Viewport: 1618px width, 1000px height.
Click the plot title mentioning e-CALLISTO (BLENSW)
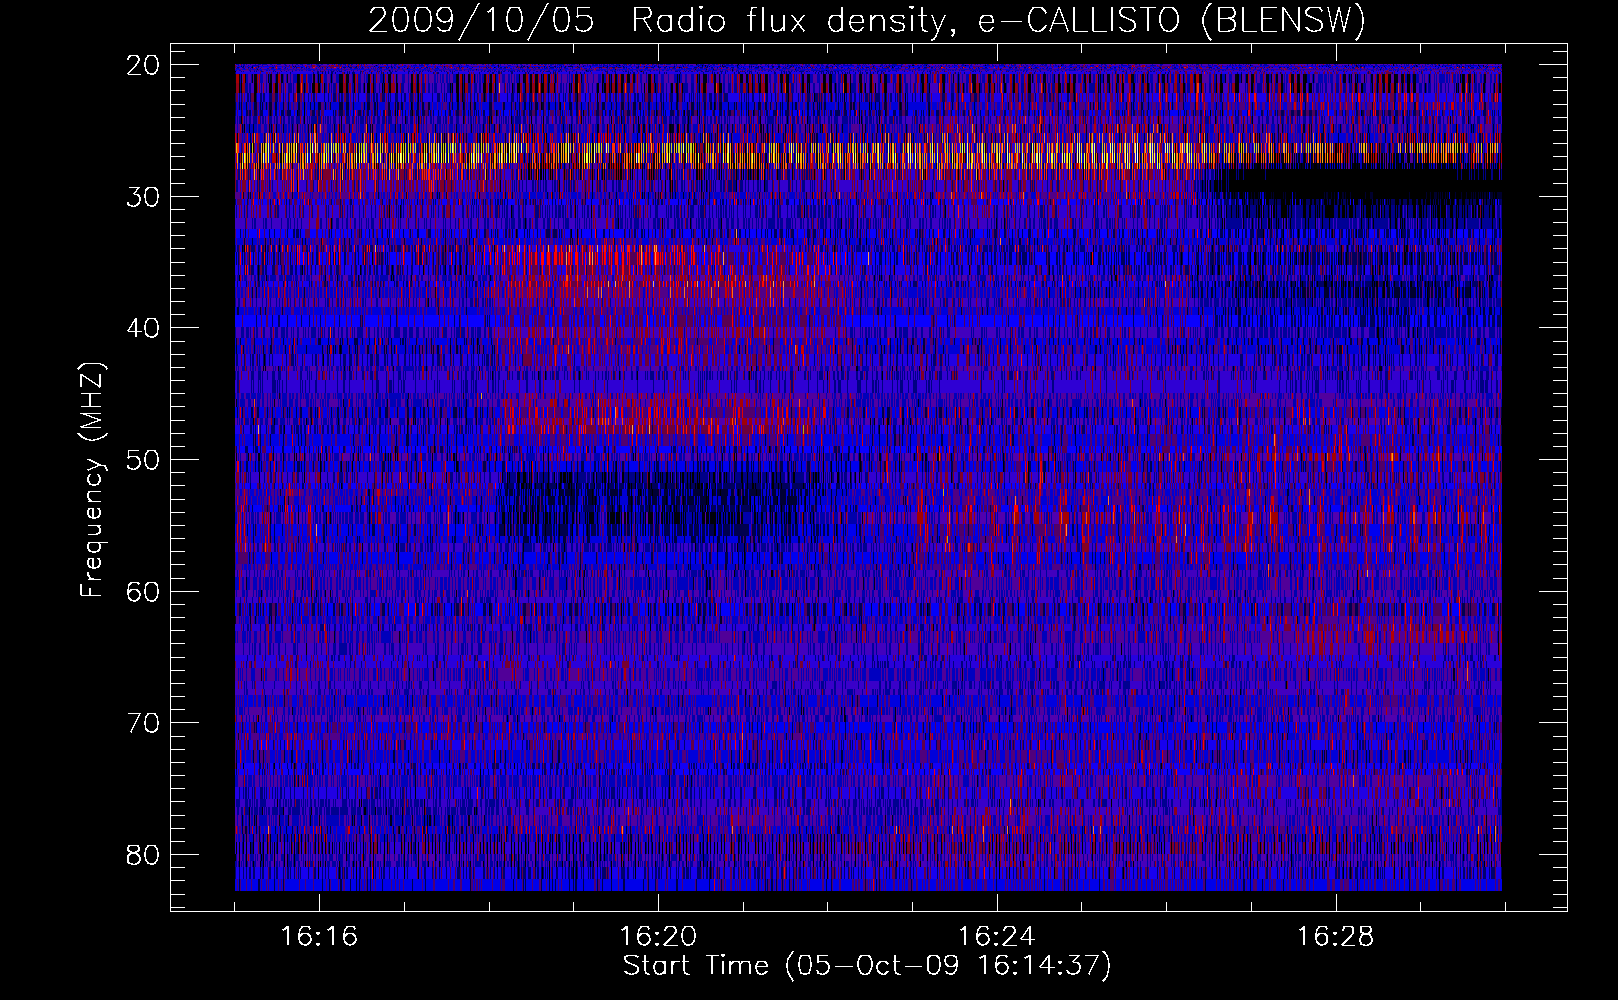point(867,21)
